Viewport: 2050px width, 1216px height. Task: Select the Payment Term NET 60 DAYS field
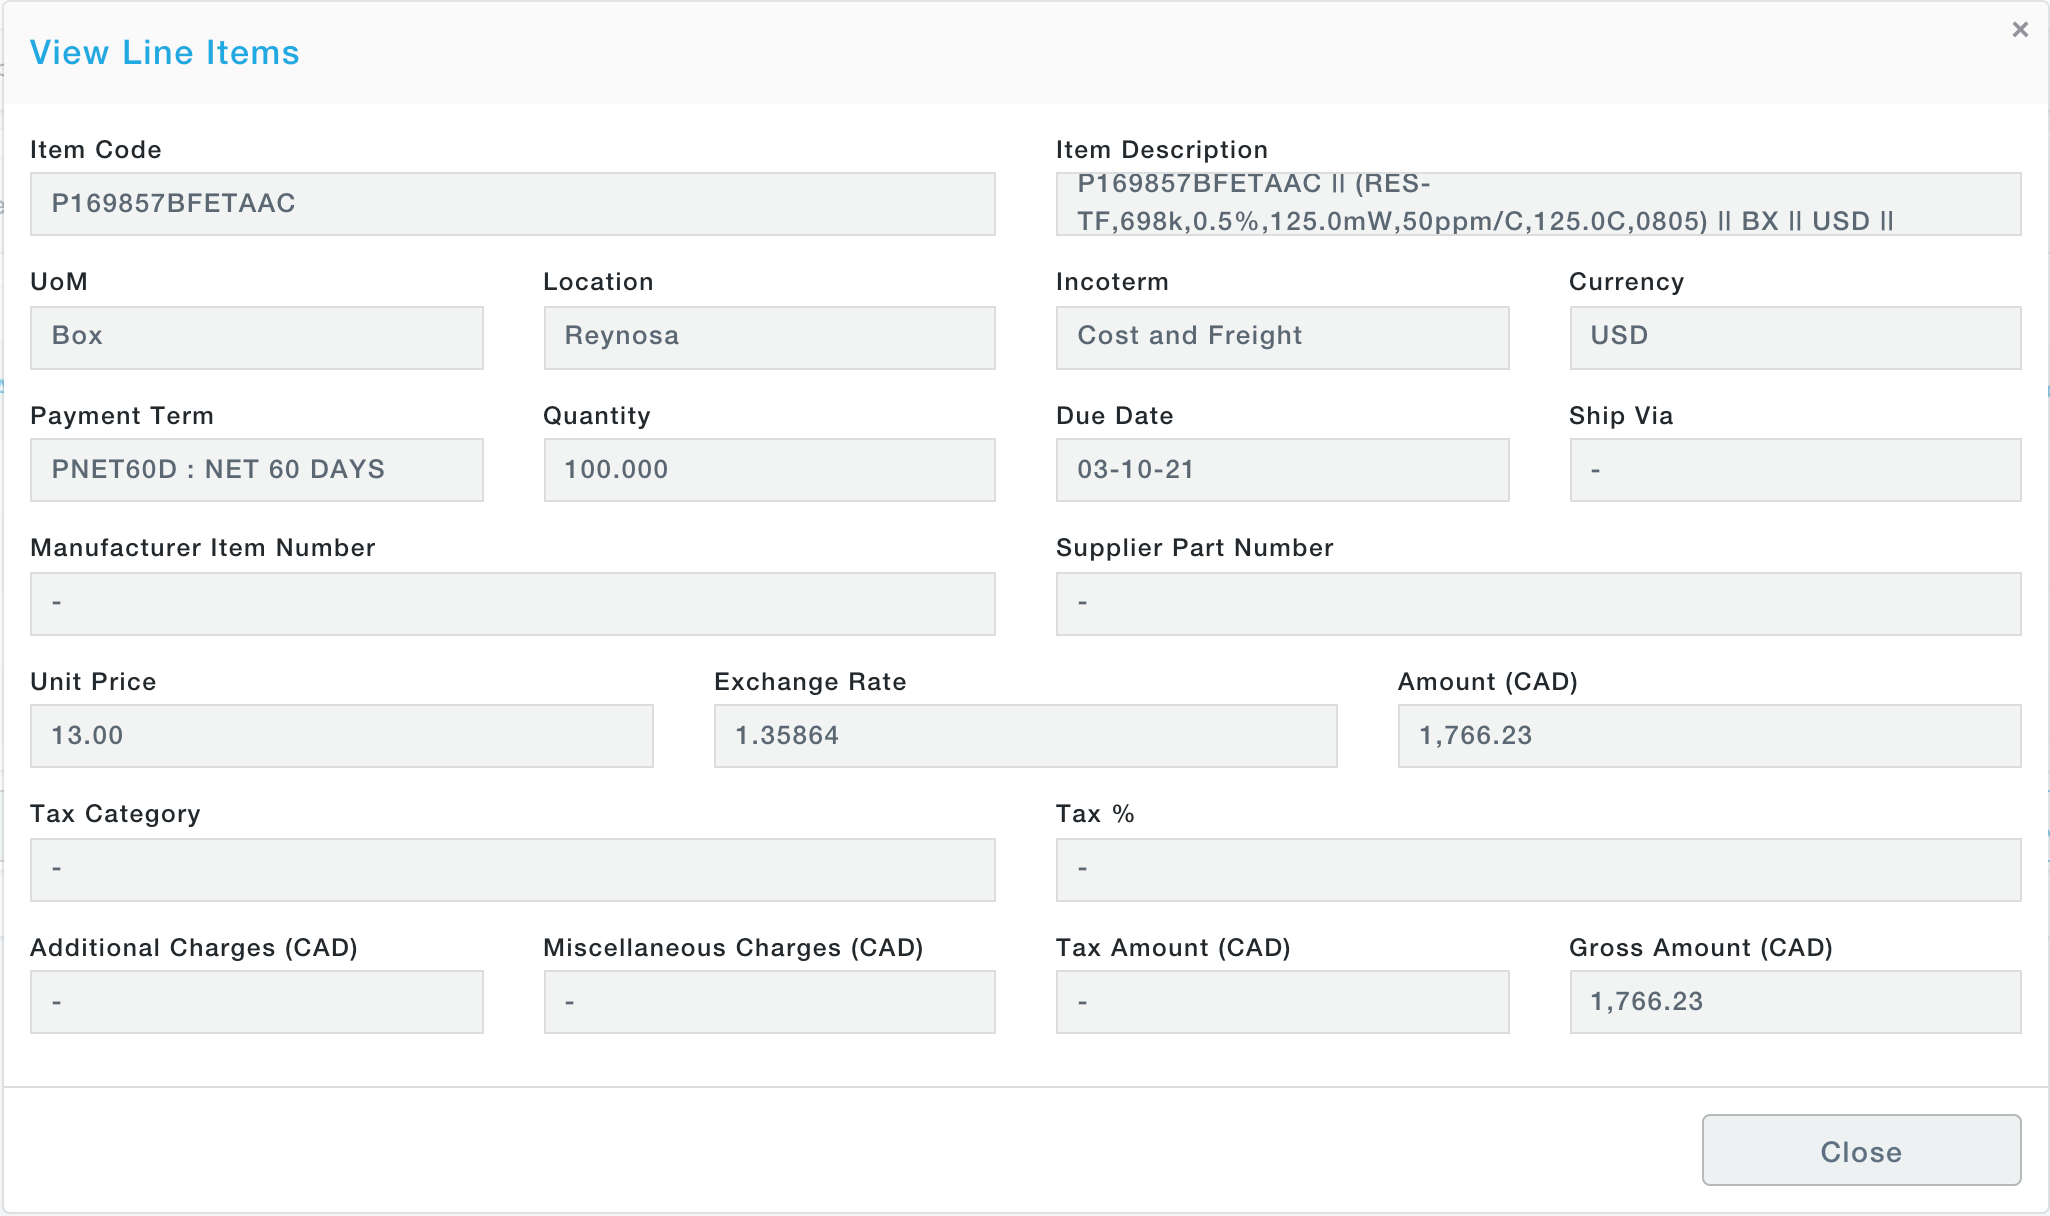[x=256, y=470]
